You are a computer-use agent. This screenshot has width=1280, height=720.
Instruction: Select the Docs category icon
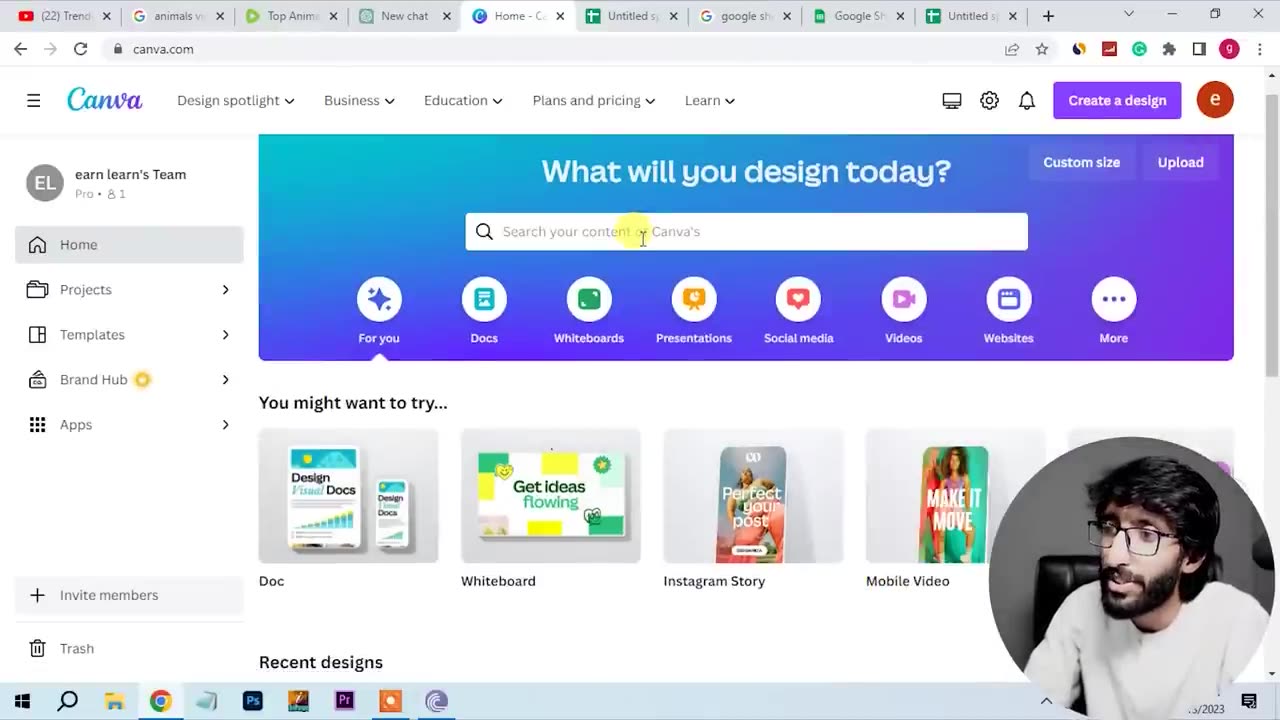[484, 299]
